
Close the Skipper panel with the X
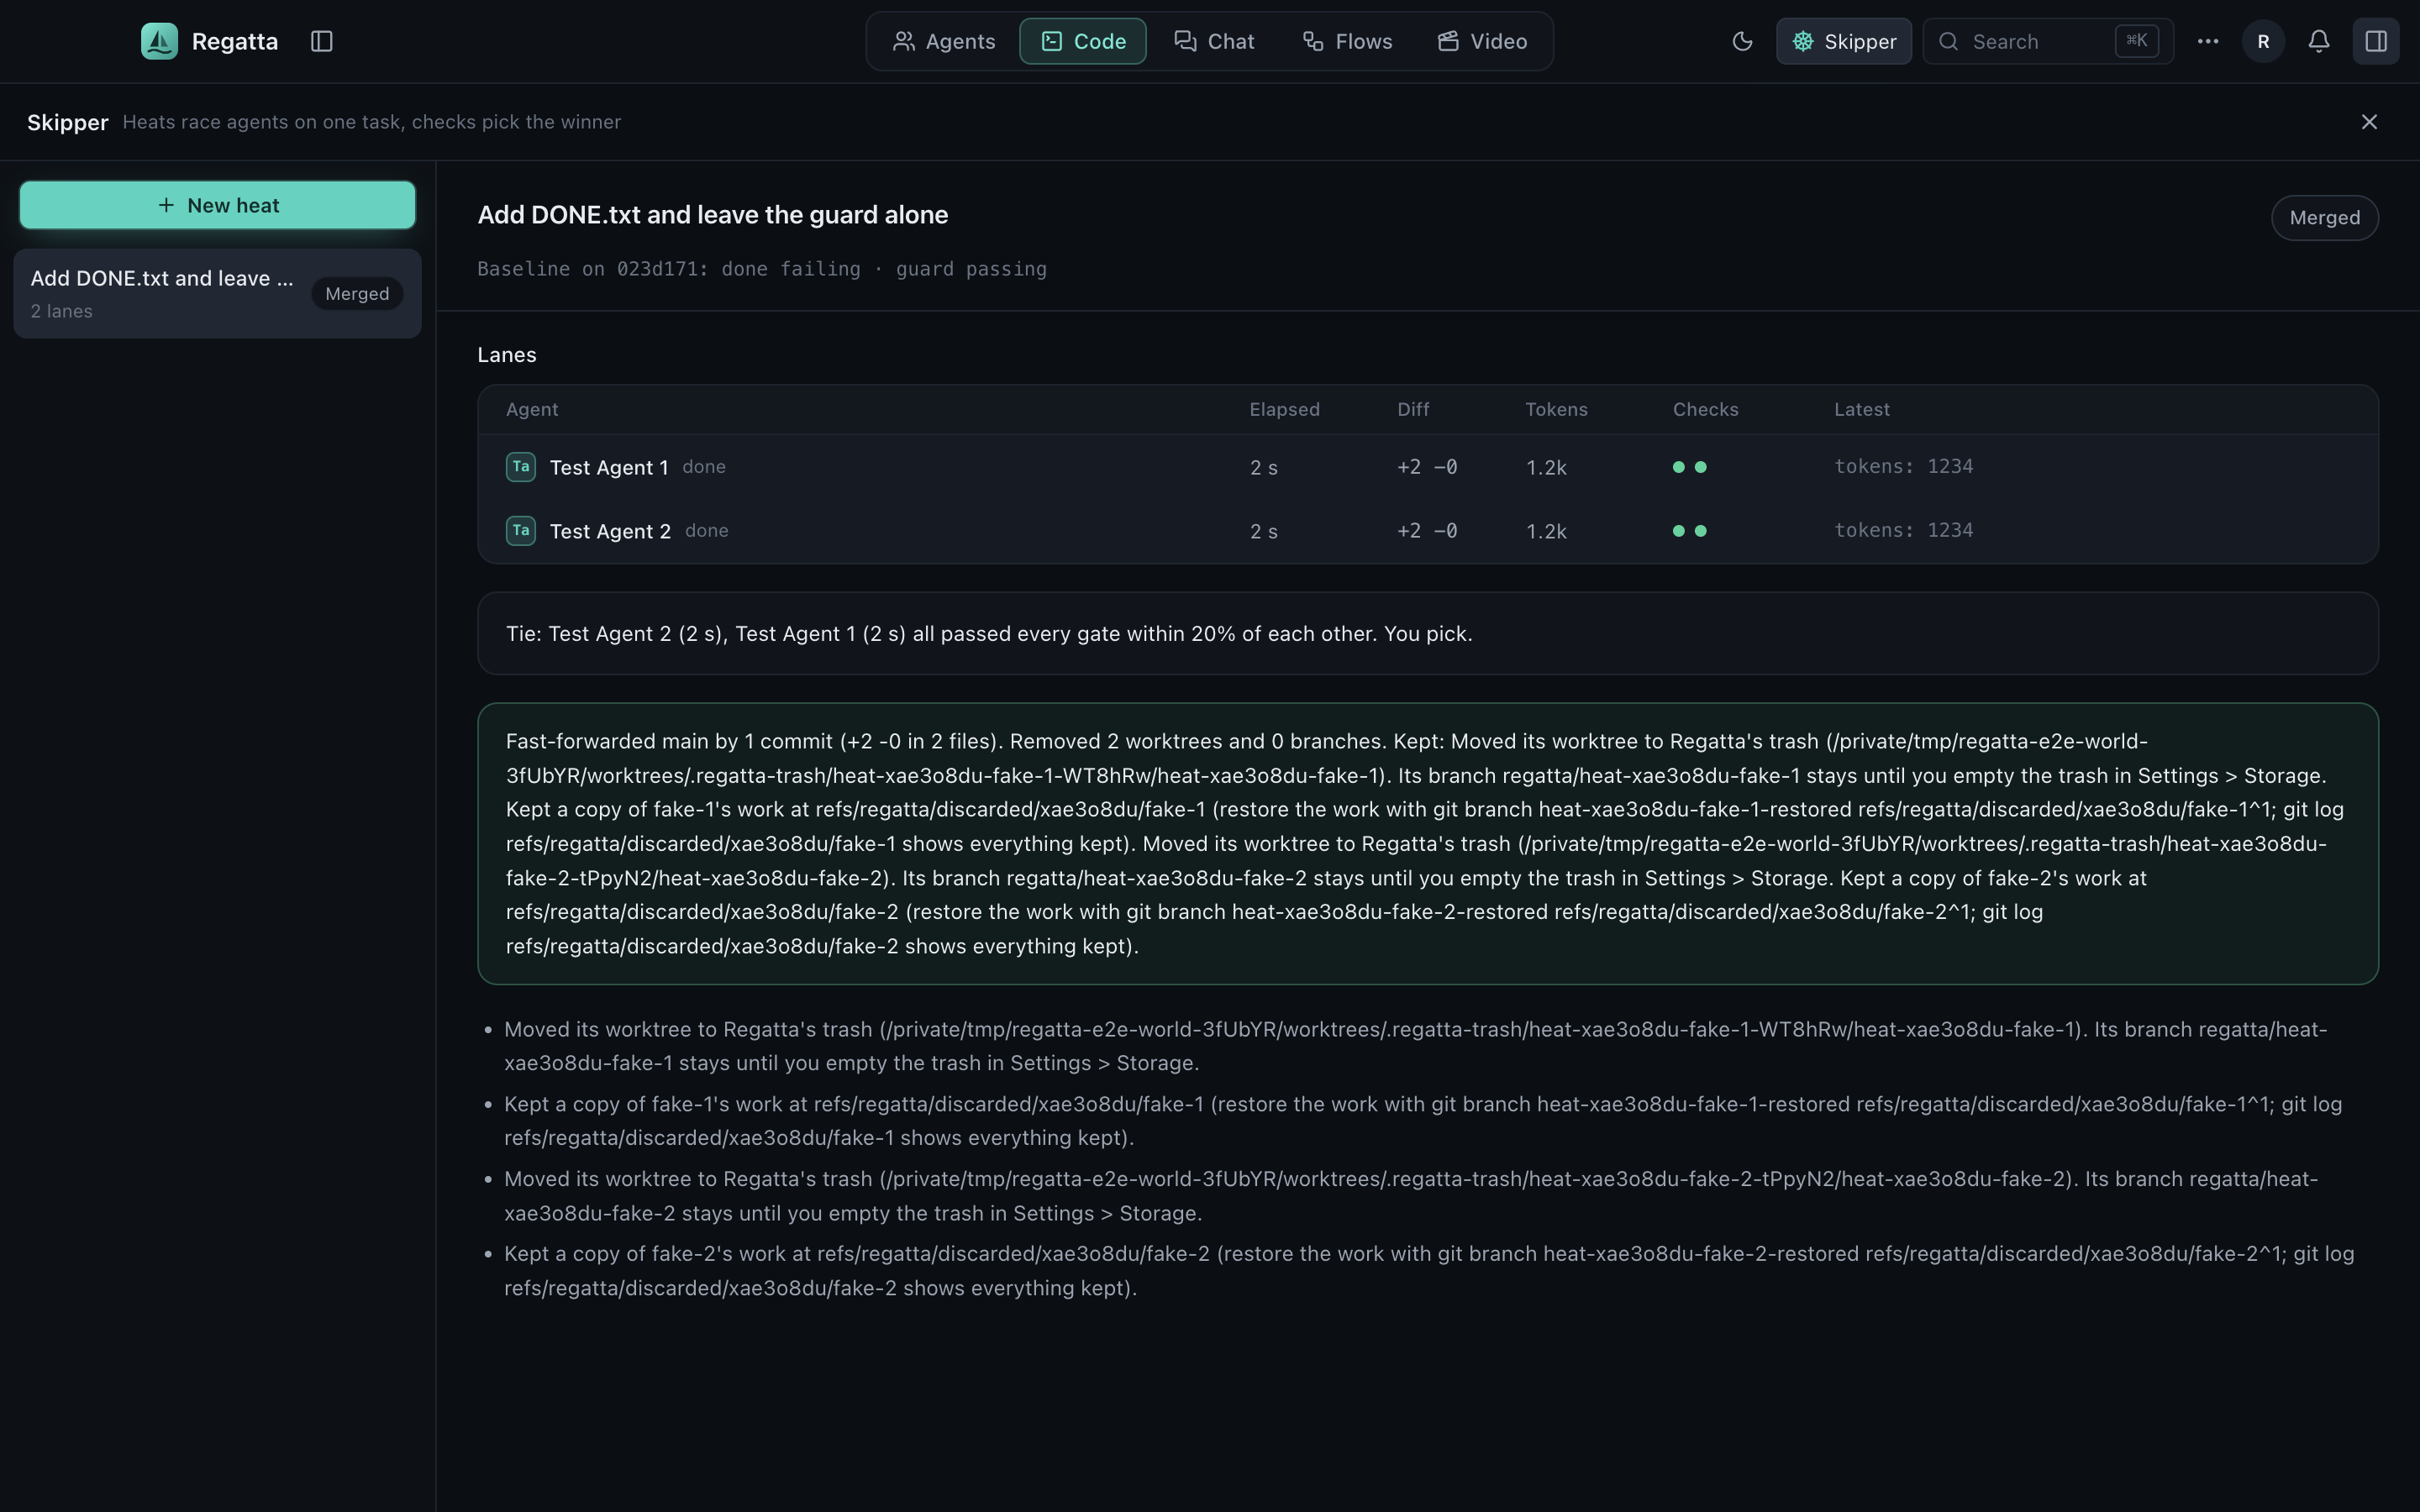[x=2369, y=122]
